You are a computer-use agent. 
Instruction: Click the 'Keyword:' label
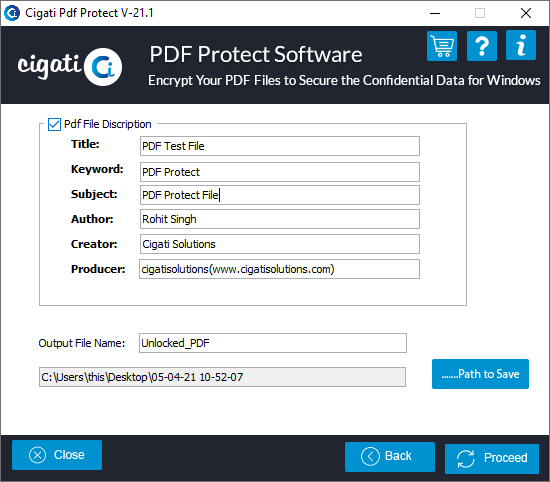pos(97,169)
